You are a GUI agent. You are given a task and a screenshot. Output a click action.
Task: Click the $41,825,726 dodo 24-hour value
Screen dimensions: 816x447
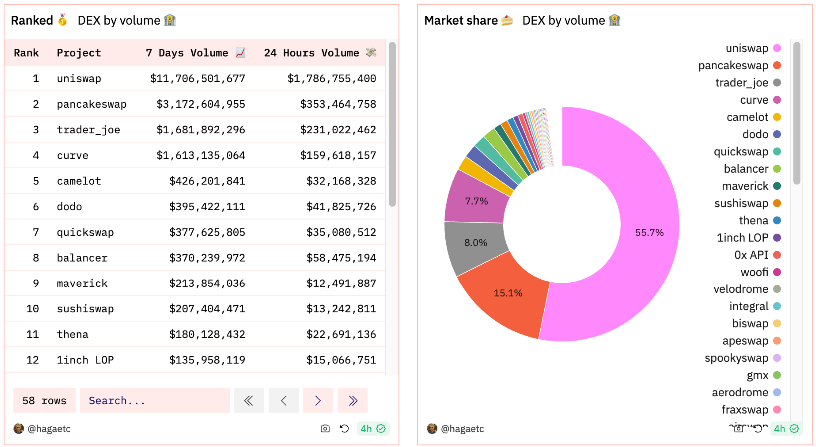[341, 207]
